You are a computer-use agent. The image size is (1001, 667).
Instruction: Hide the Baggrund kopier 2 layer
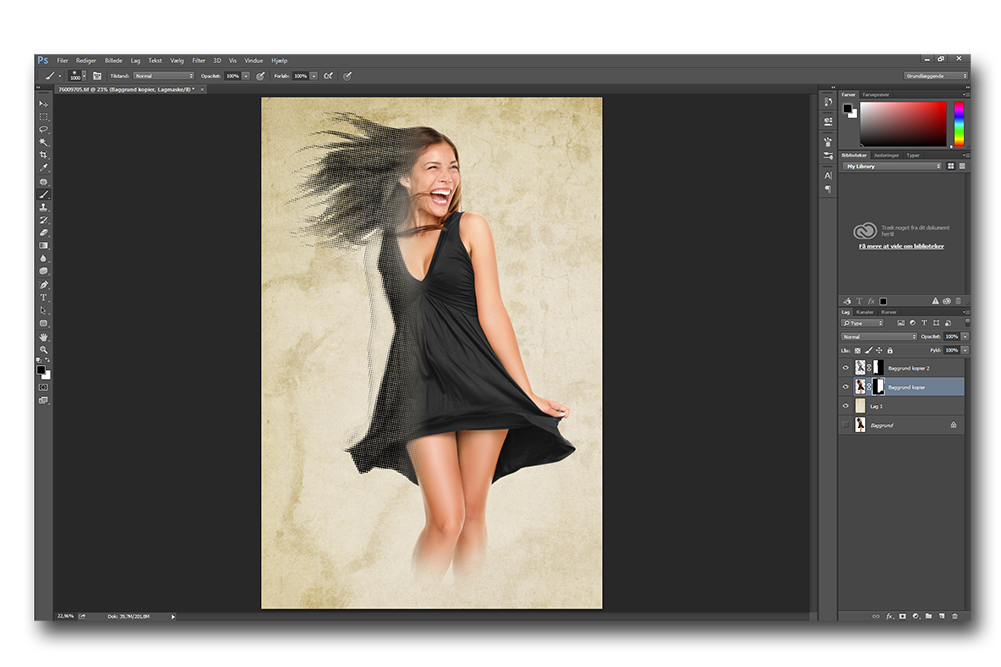point(846,368)
